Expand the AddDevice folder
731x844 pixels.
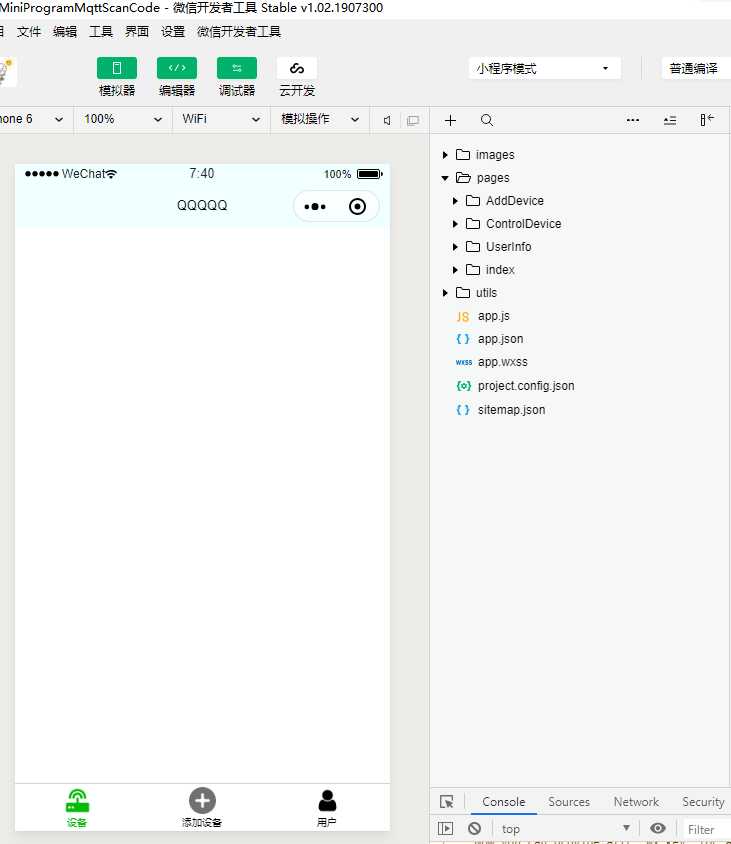pos(455,201)
